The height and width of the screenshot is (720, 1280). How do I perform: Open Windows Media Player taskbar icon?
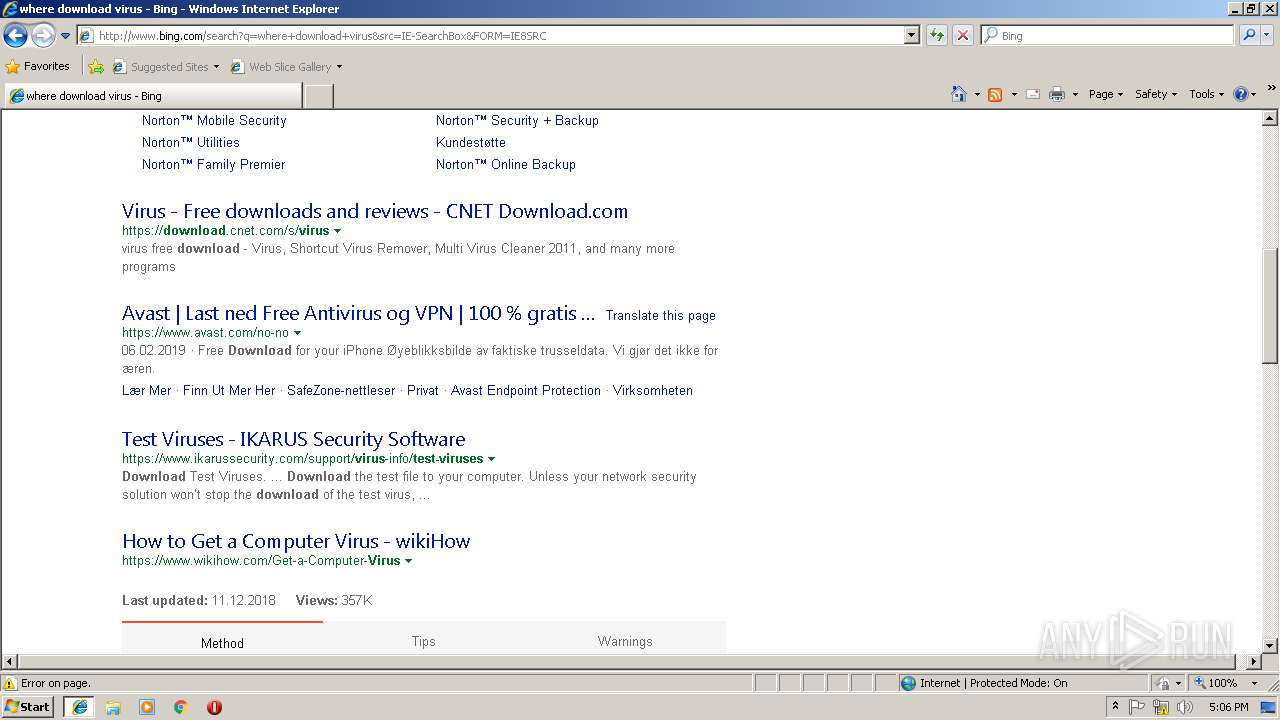click(x=147, y=707)
